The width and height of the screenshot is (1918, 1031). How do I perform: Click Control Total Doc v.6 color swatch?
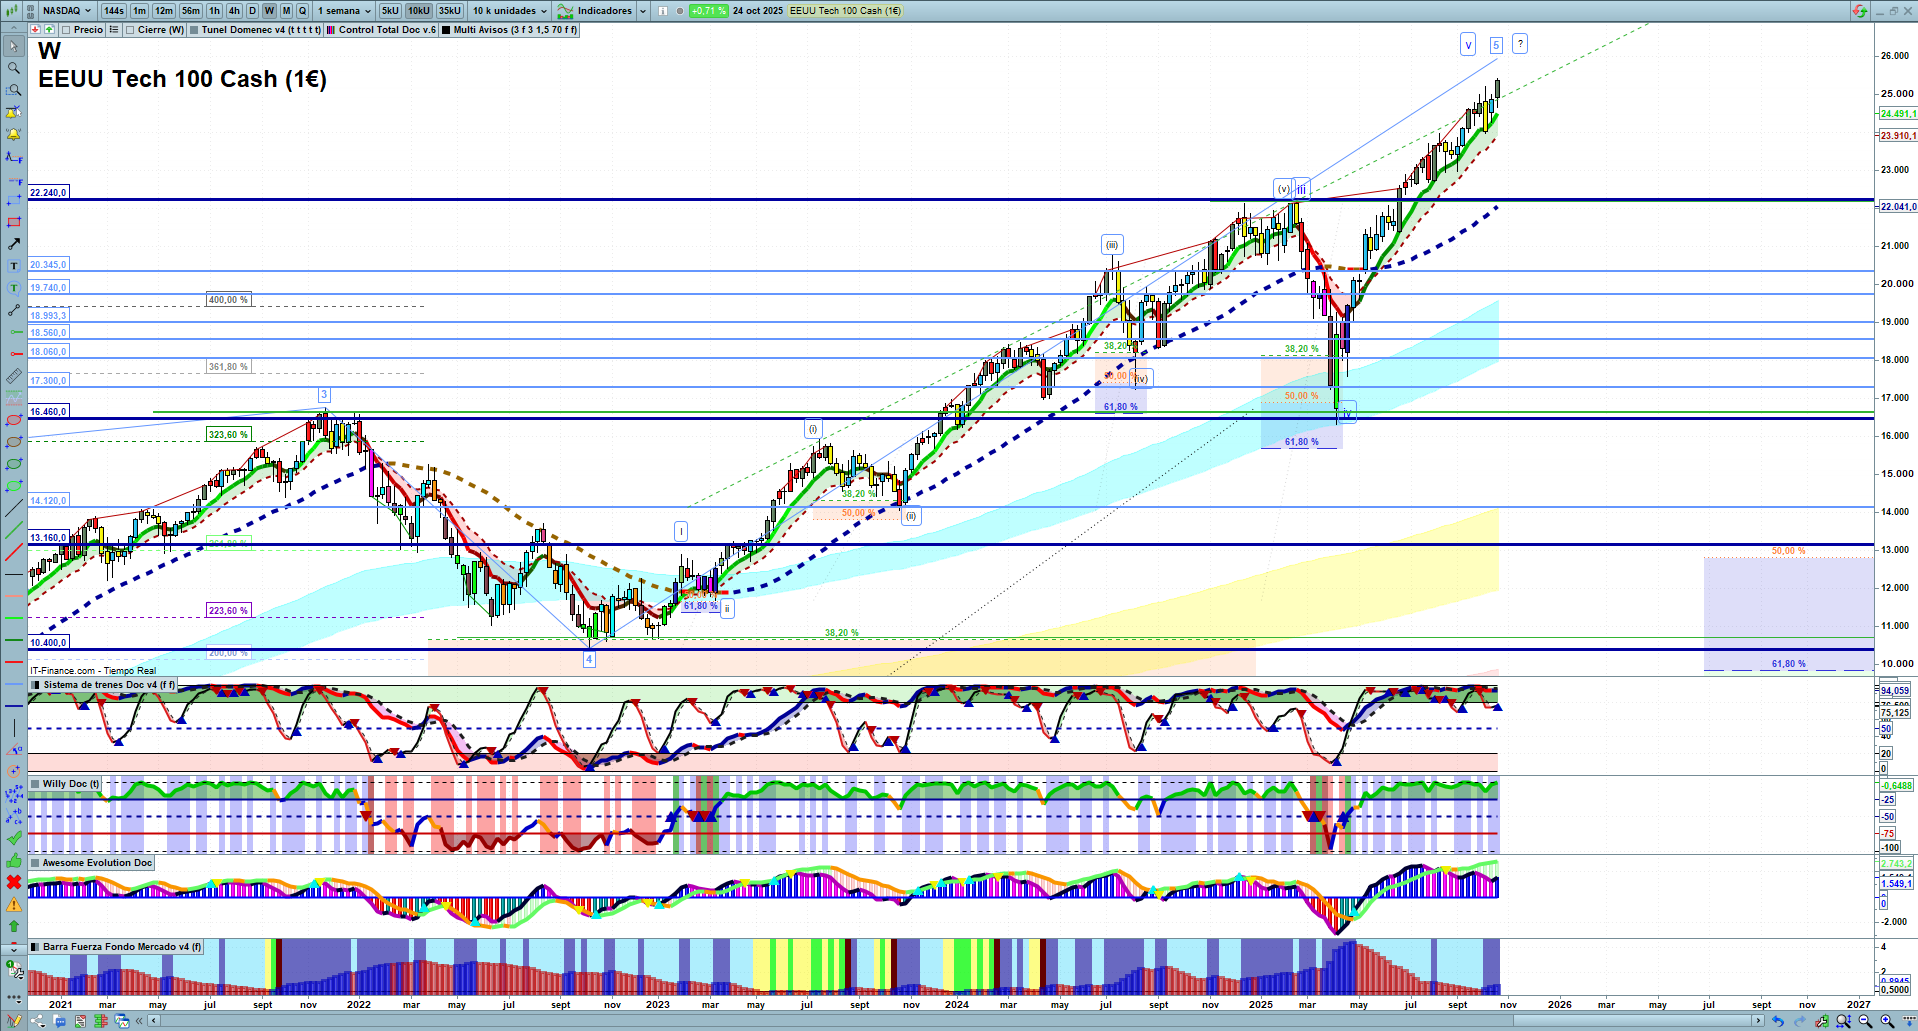pyautogui.click(x=331, y=30)
